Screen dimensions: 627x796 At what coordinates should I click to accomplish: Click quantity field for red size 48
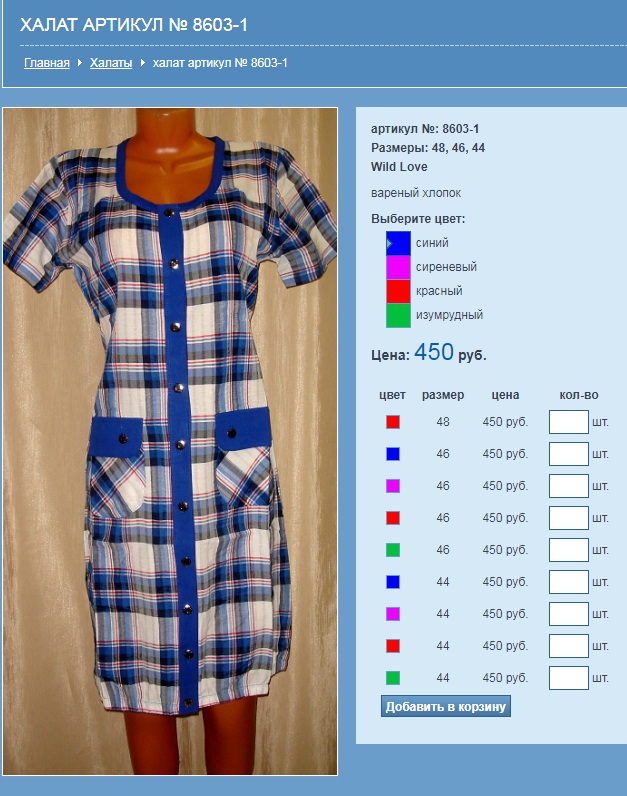(569, 422)
